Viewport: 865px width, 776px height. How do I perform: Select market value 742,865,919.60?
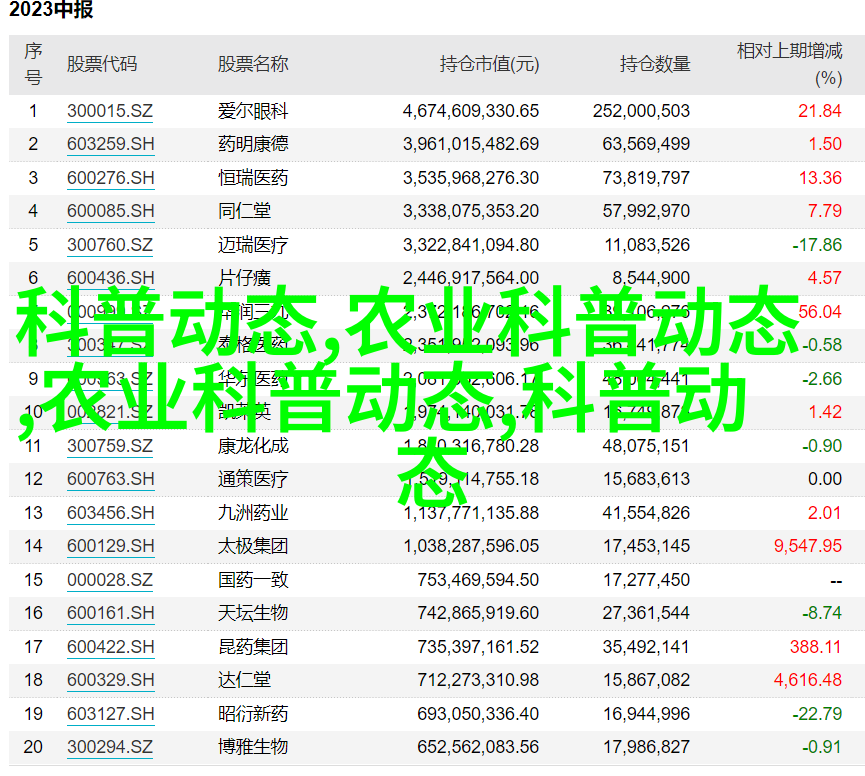[x=478, y=613]
